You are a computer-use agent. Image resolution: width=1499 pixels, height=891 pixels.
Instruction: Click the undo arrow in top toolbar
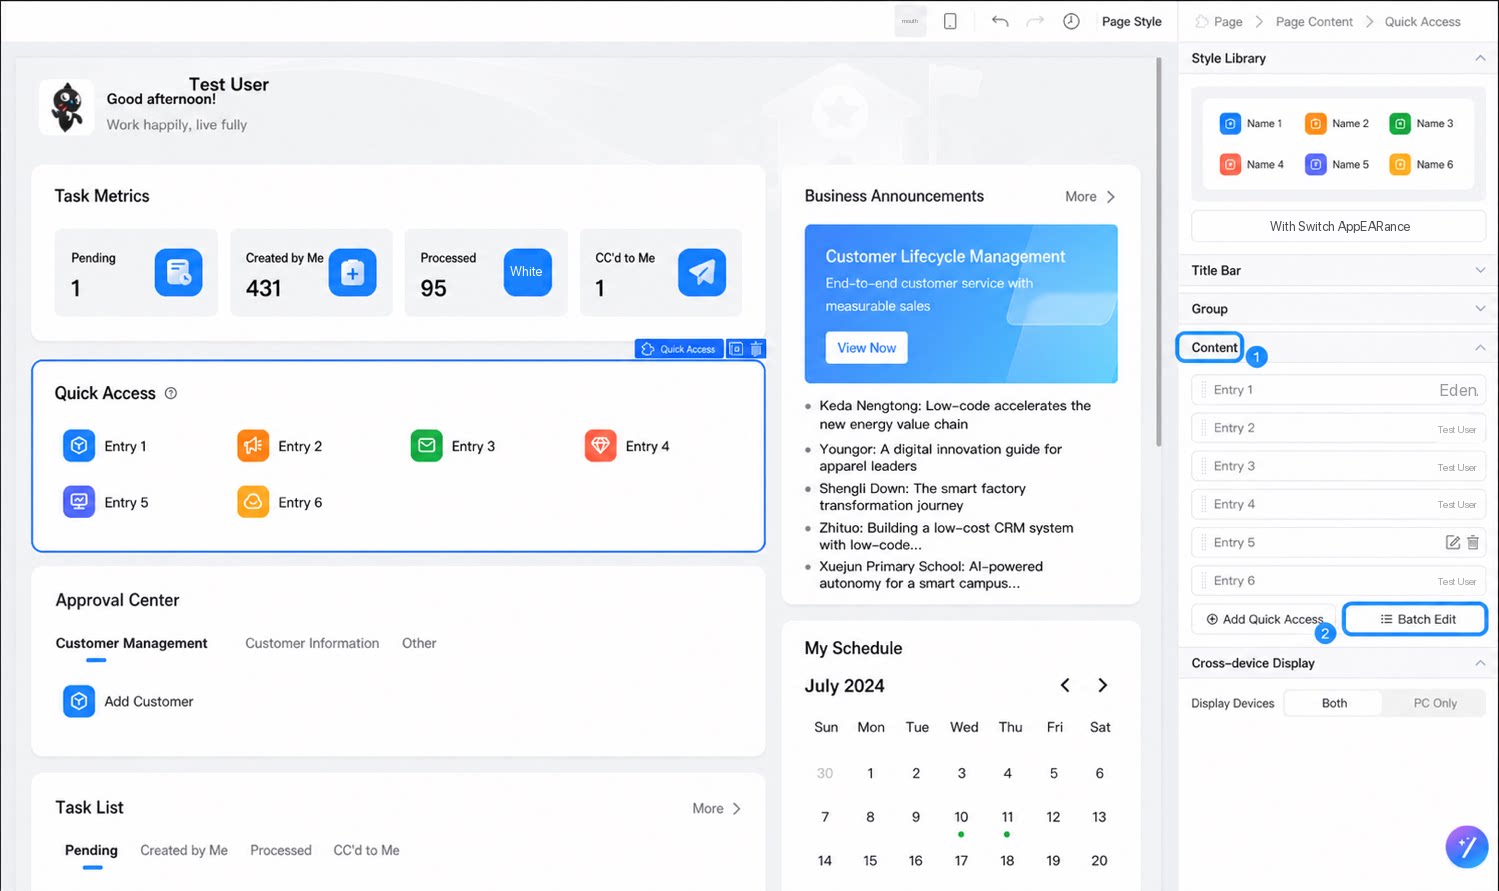coord(1000,21)
